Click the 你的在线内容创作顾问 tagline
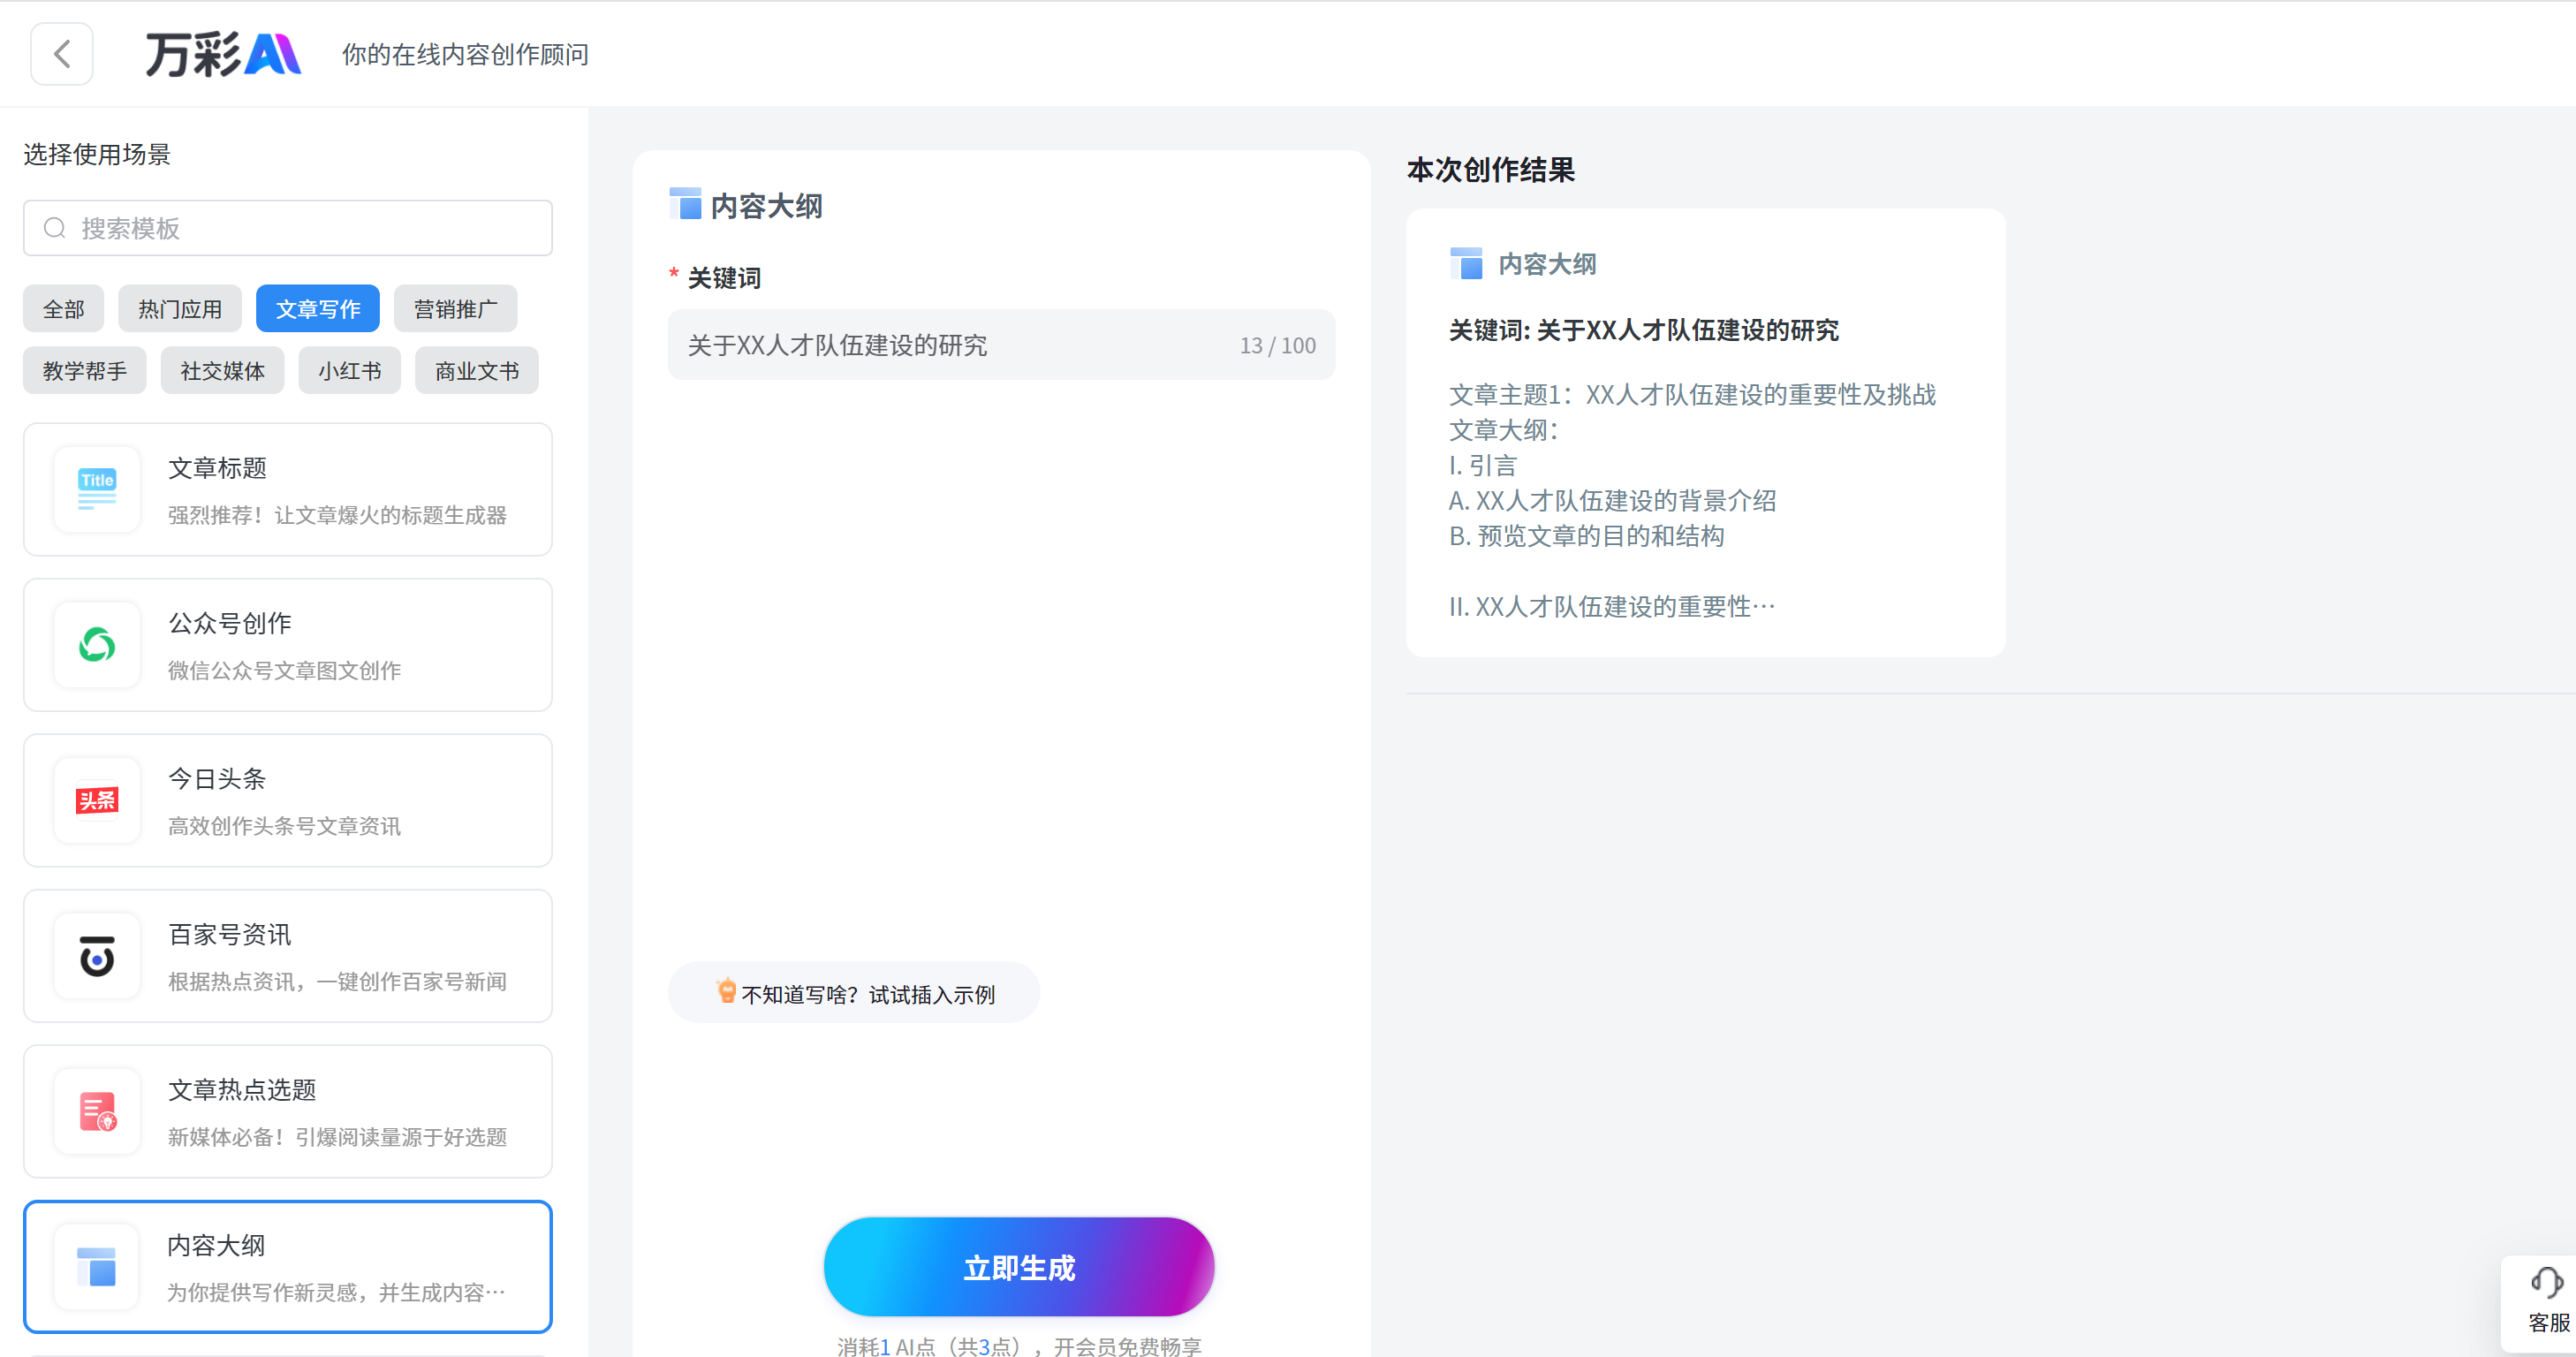 coord(465,54)
